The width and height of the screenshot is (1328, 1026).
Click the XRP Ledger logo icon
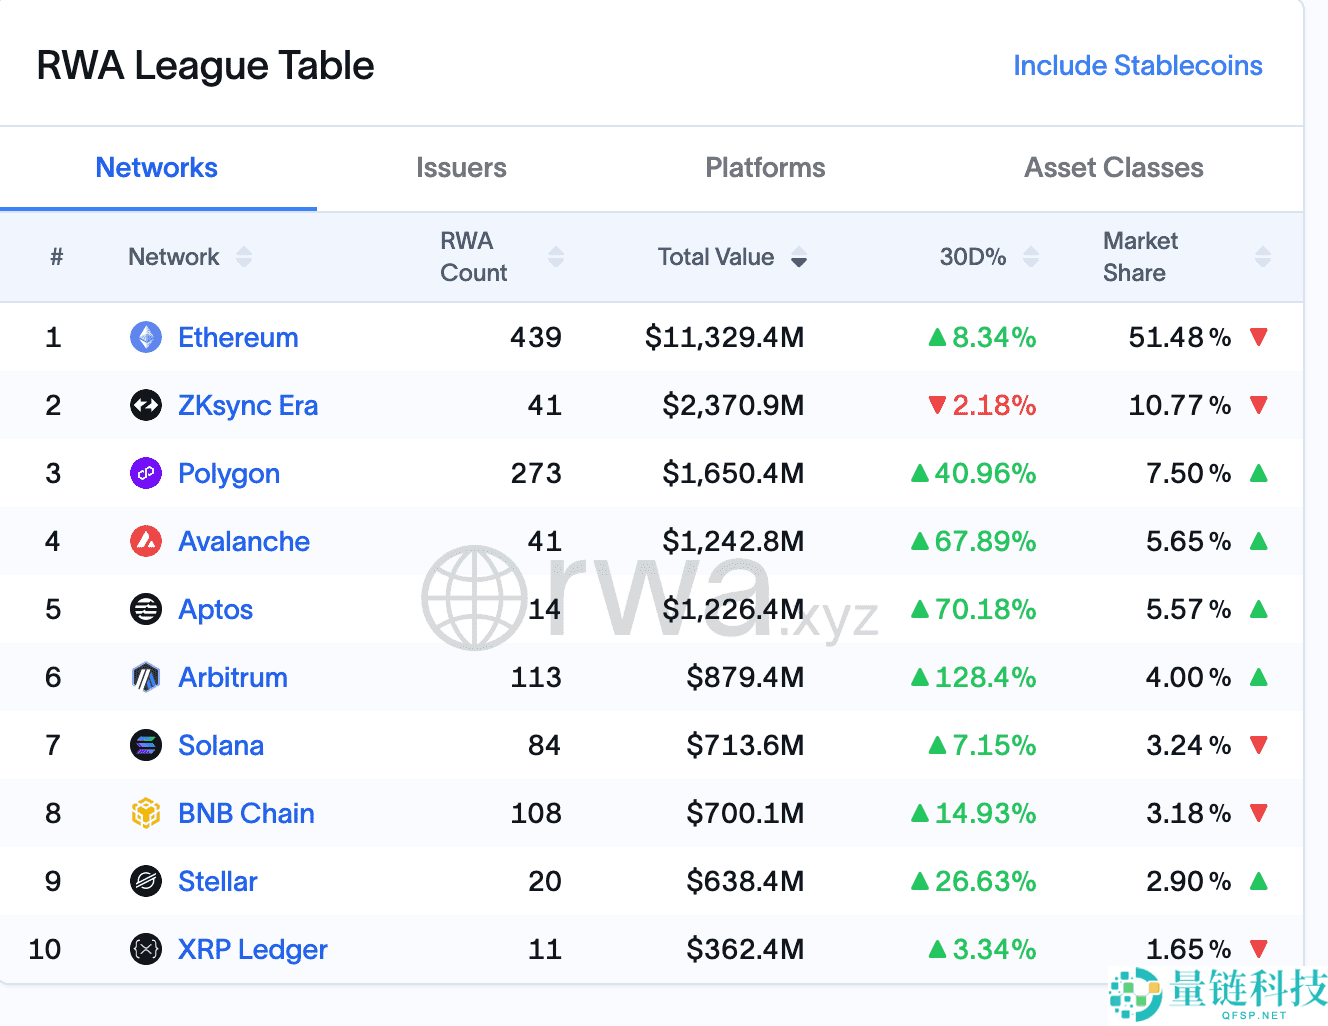coord(146,949)
